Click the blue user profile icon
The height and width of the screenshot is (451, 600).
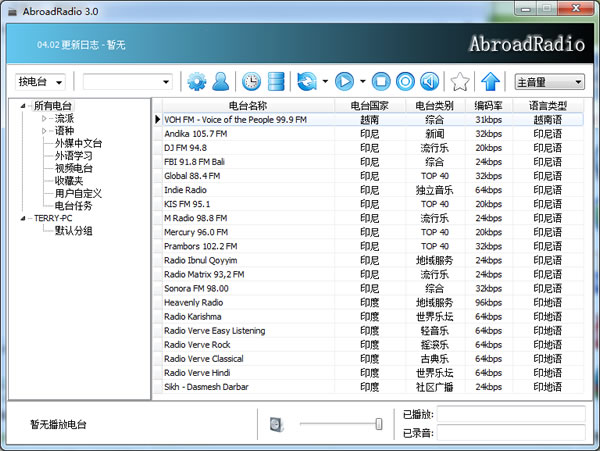coord(220,81)
